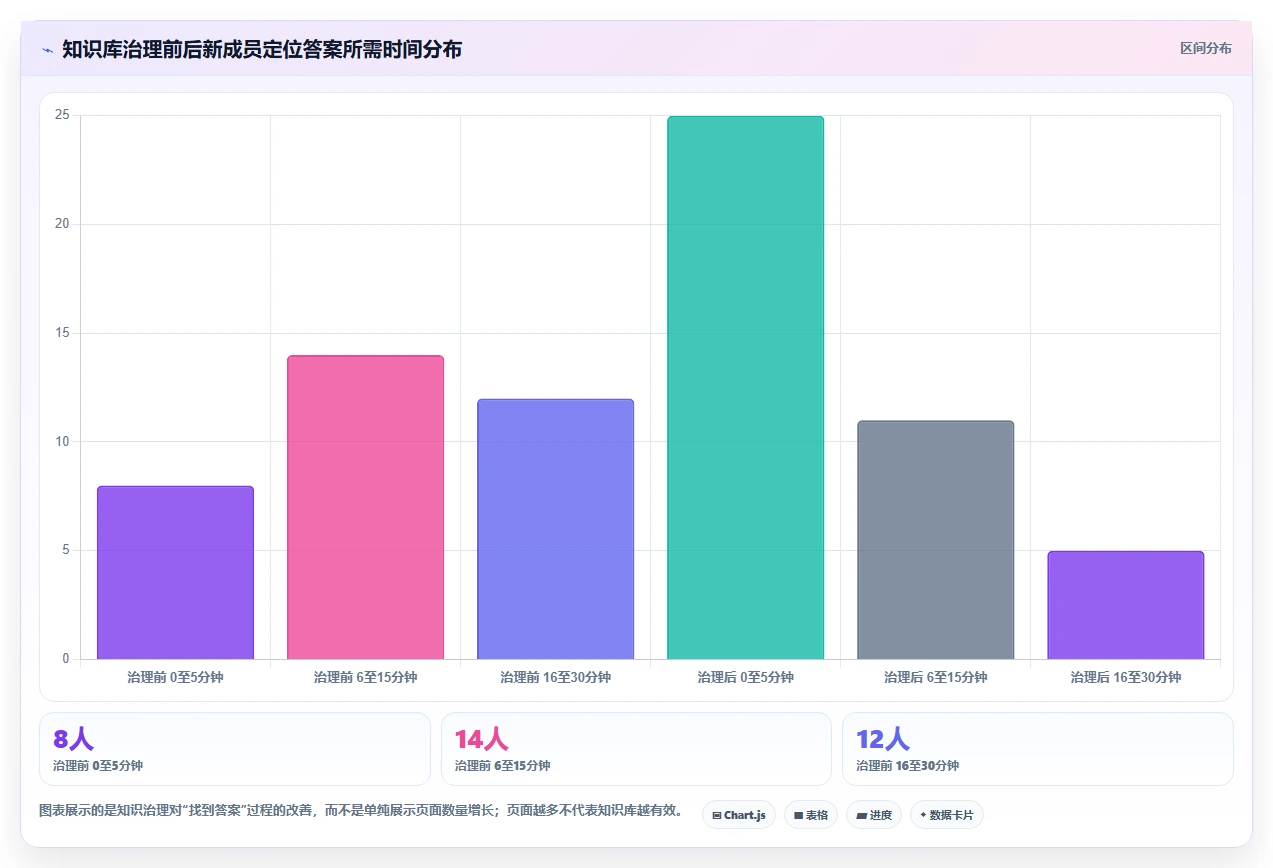Open the 8人 stat card
The image size is (1273, 868).
235,749
